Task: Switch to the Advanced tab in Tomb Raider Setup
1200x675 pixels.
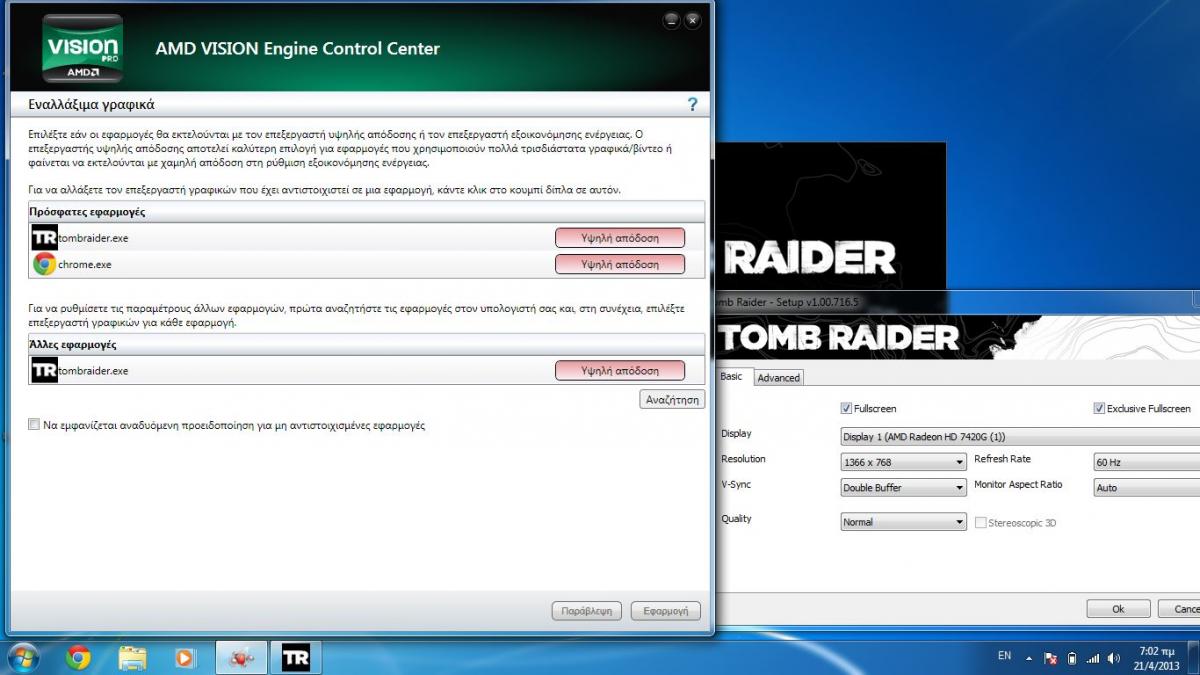Action: pyautogui.click(x=778, y=378)
